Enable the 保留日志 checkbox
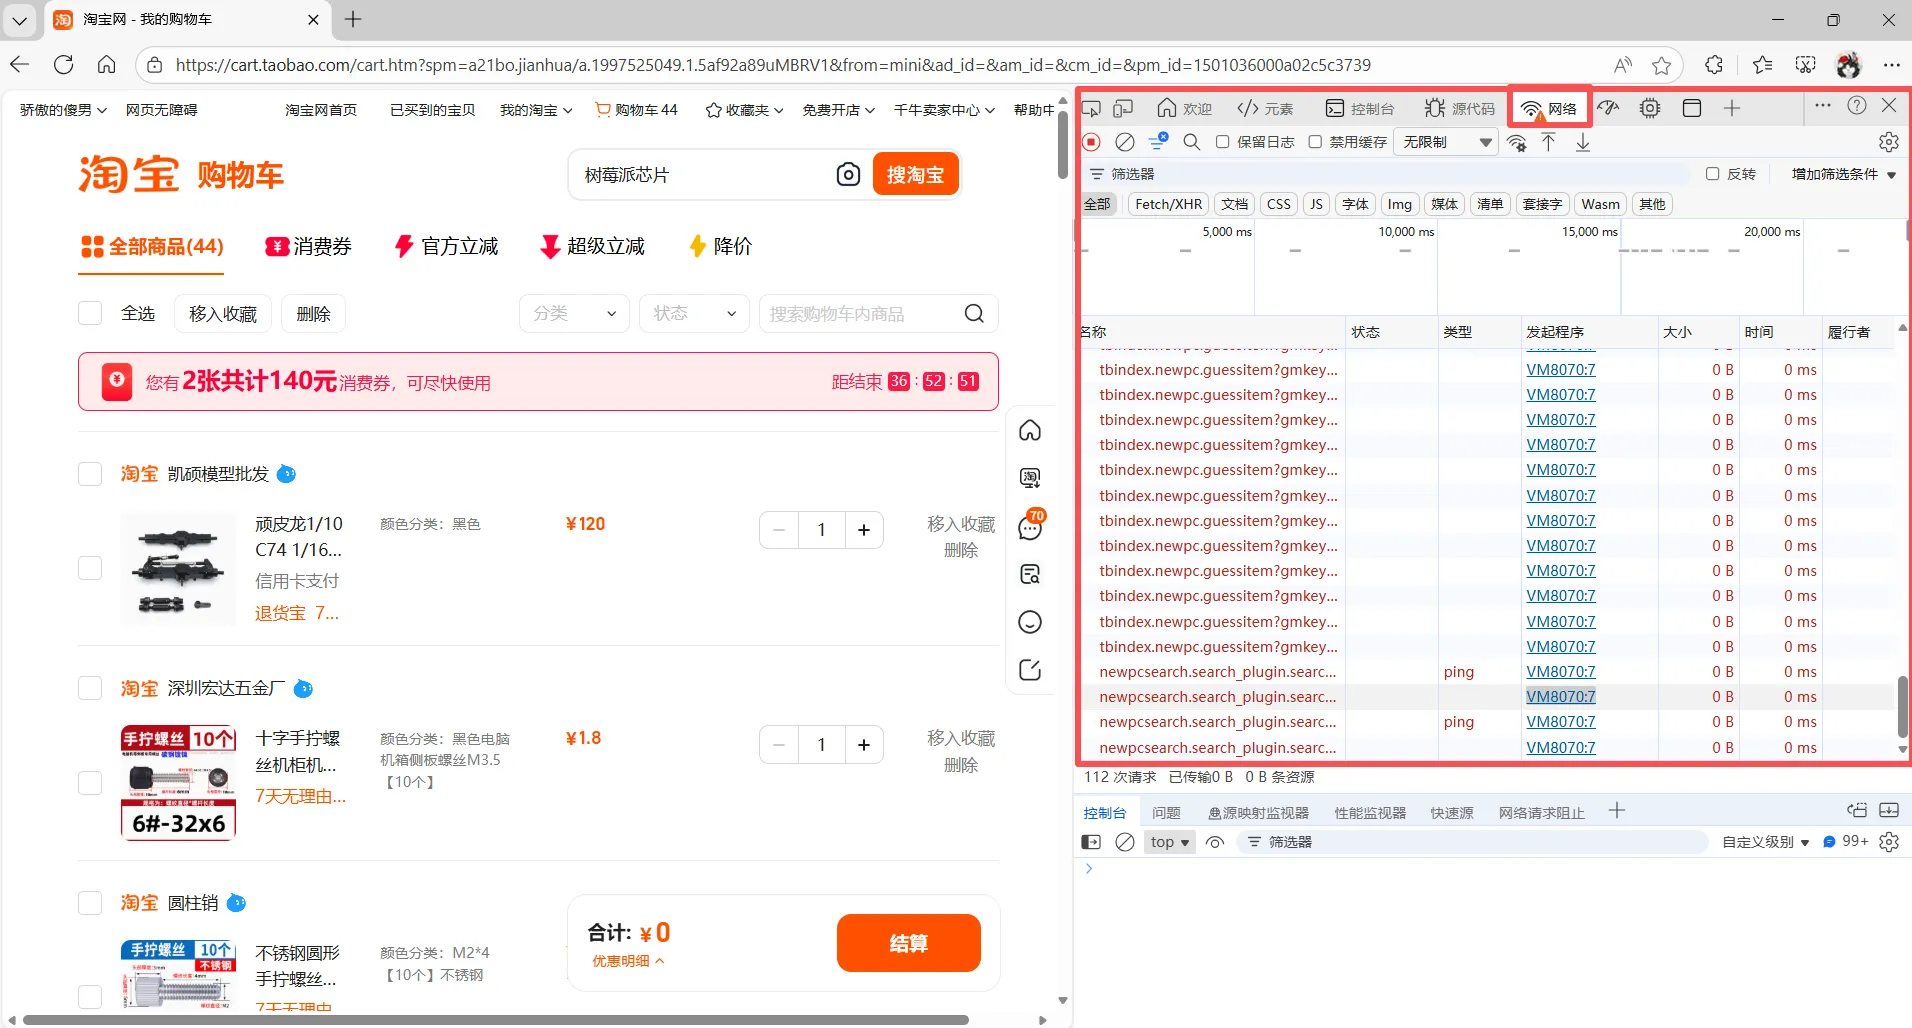 point(1222,142)
